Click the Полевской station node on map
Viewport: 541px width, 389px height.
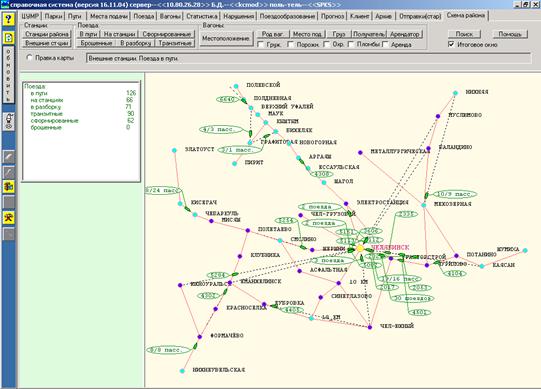point(236,86)
